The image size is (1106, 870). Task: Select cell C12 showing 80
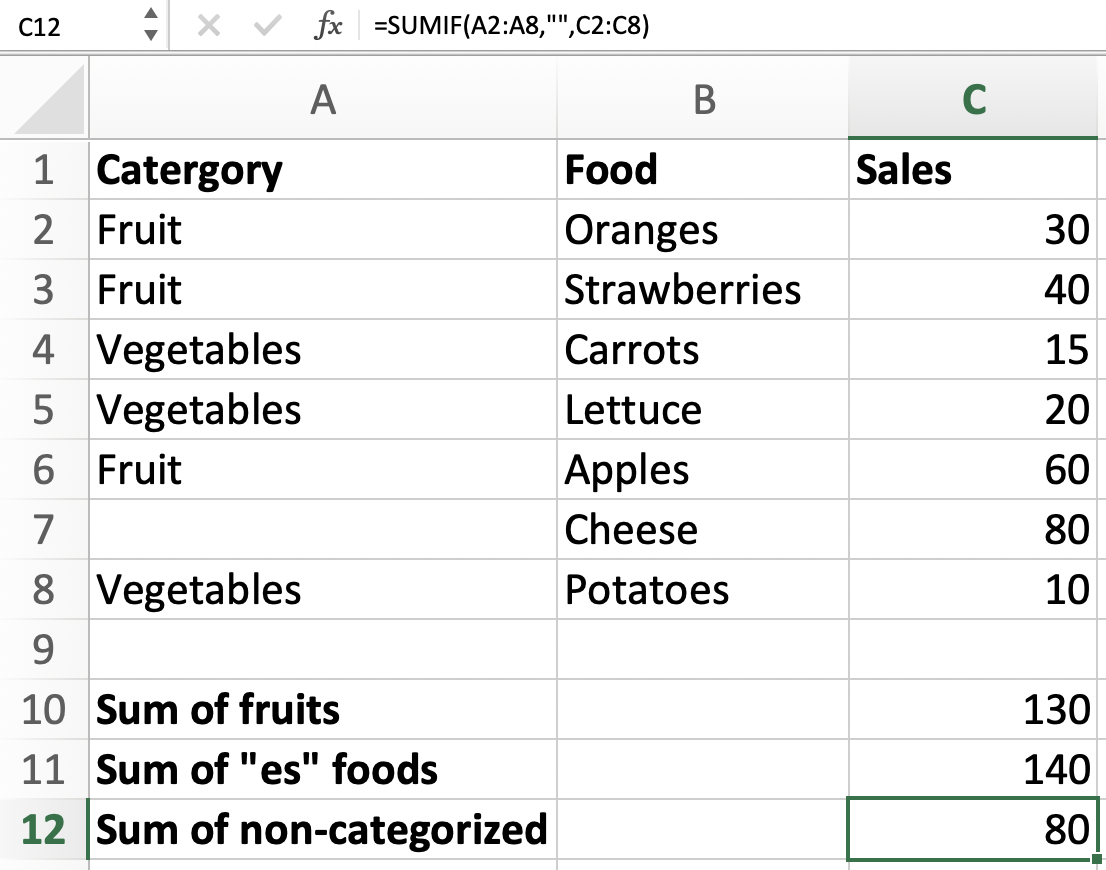pyautogui.click(x=974, y=830)
